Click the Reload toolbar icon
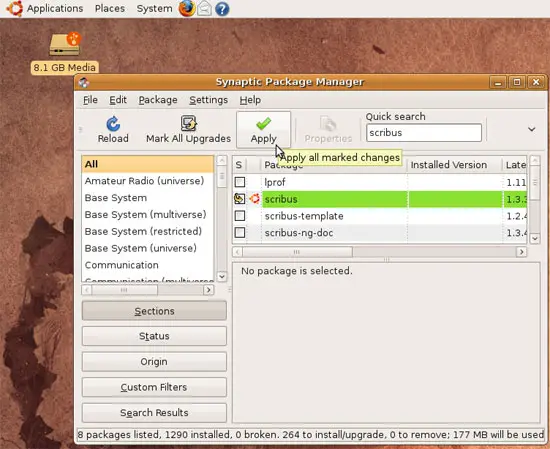Viewport: 550px width, 449px height. coord(113,124)
